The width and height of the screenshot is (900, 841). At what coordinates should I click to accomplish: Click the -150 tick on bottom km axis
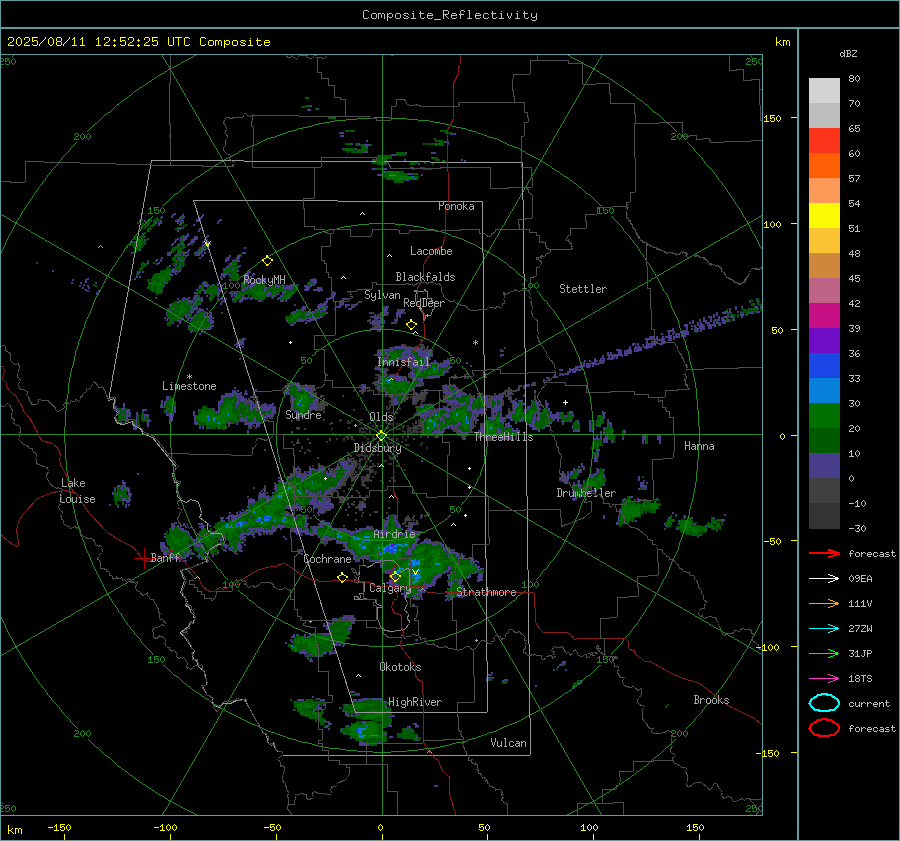click(59, 827)
